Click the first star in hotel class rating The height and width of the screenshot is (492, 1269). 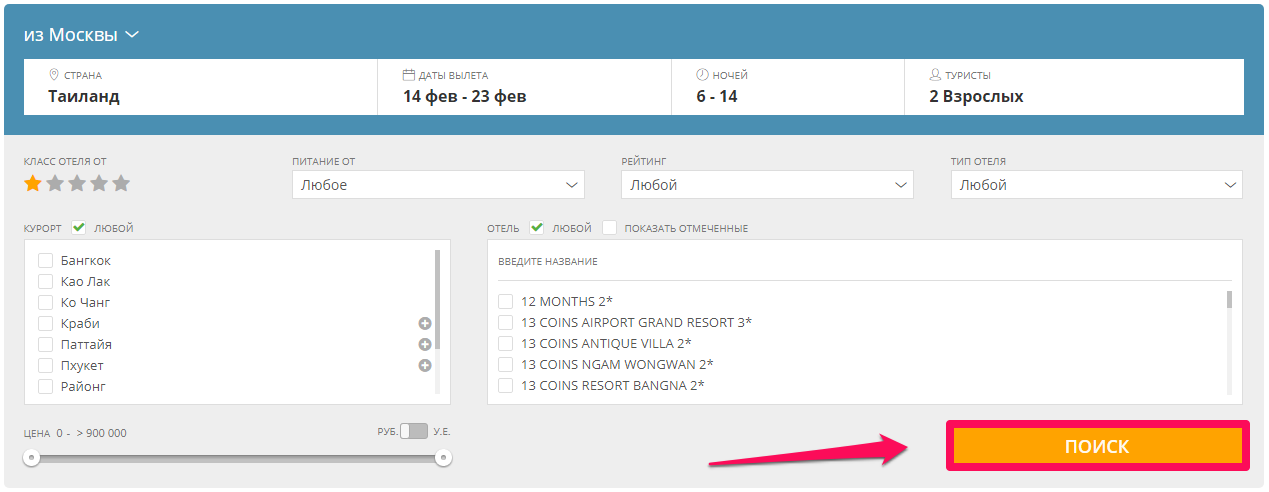[33, 183]
